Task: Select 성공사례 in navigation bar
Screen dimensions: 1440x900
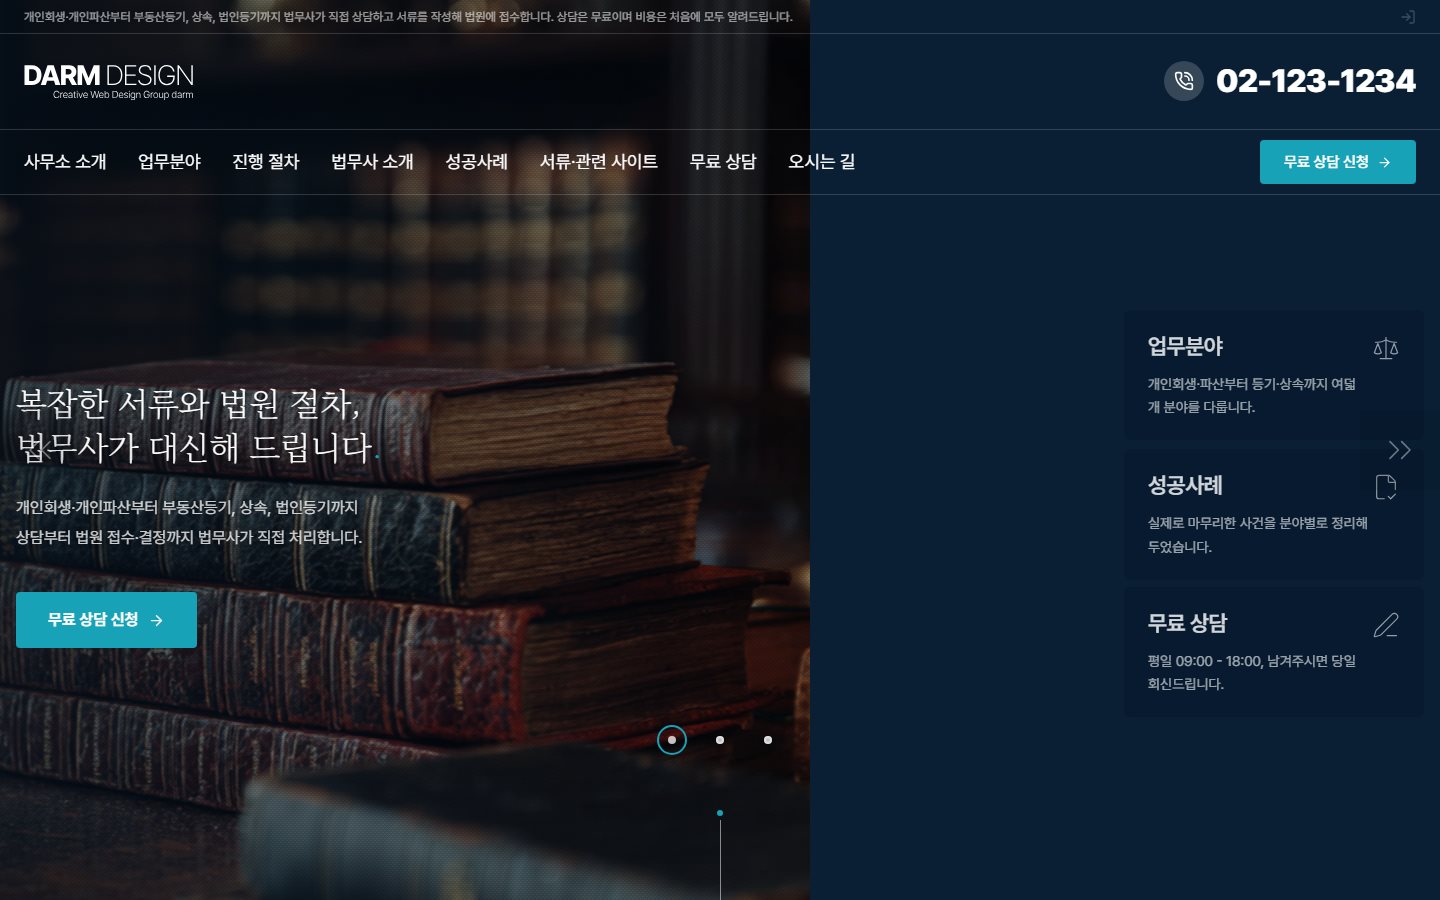Action: [477, 162]
